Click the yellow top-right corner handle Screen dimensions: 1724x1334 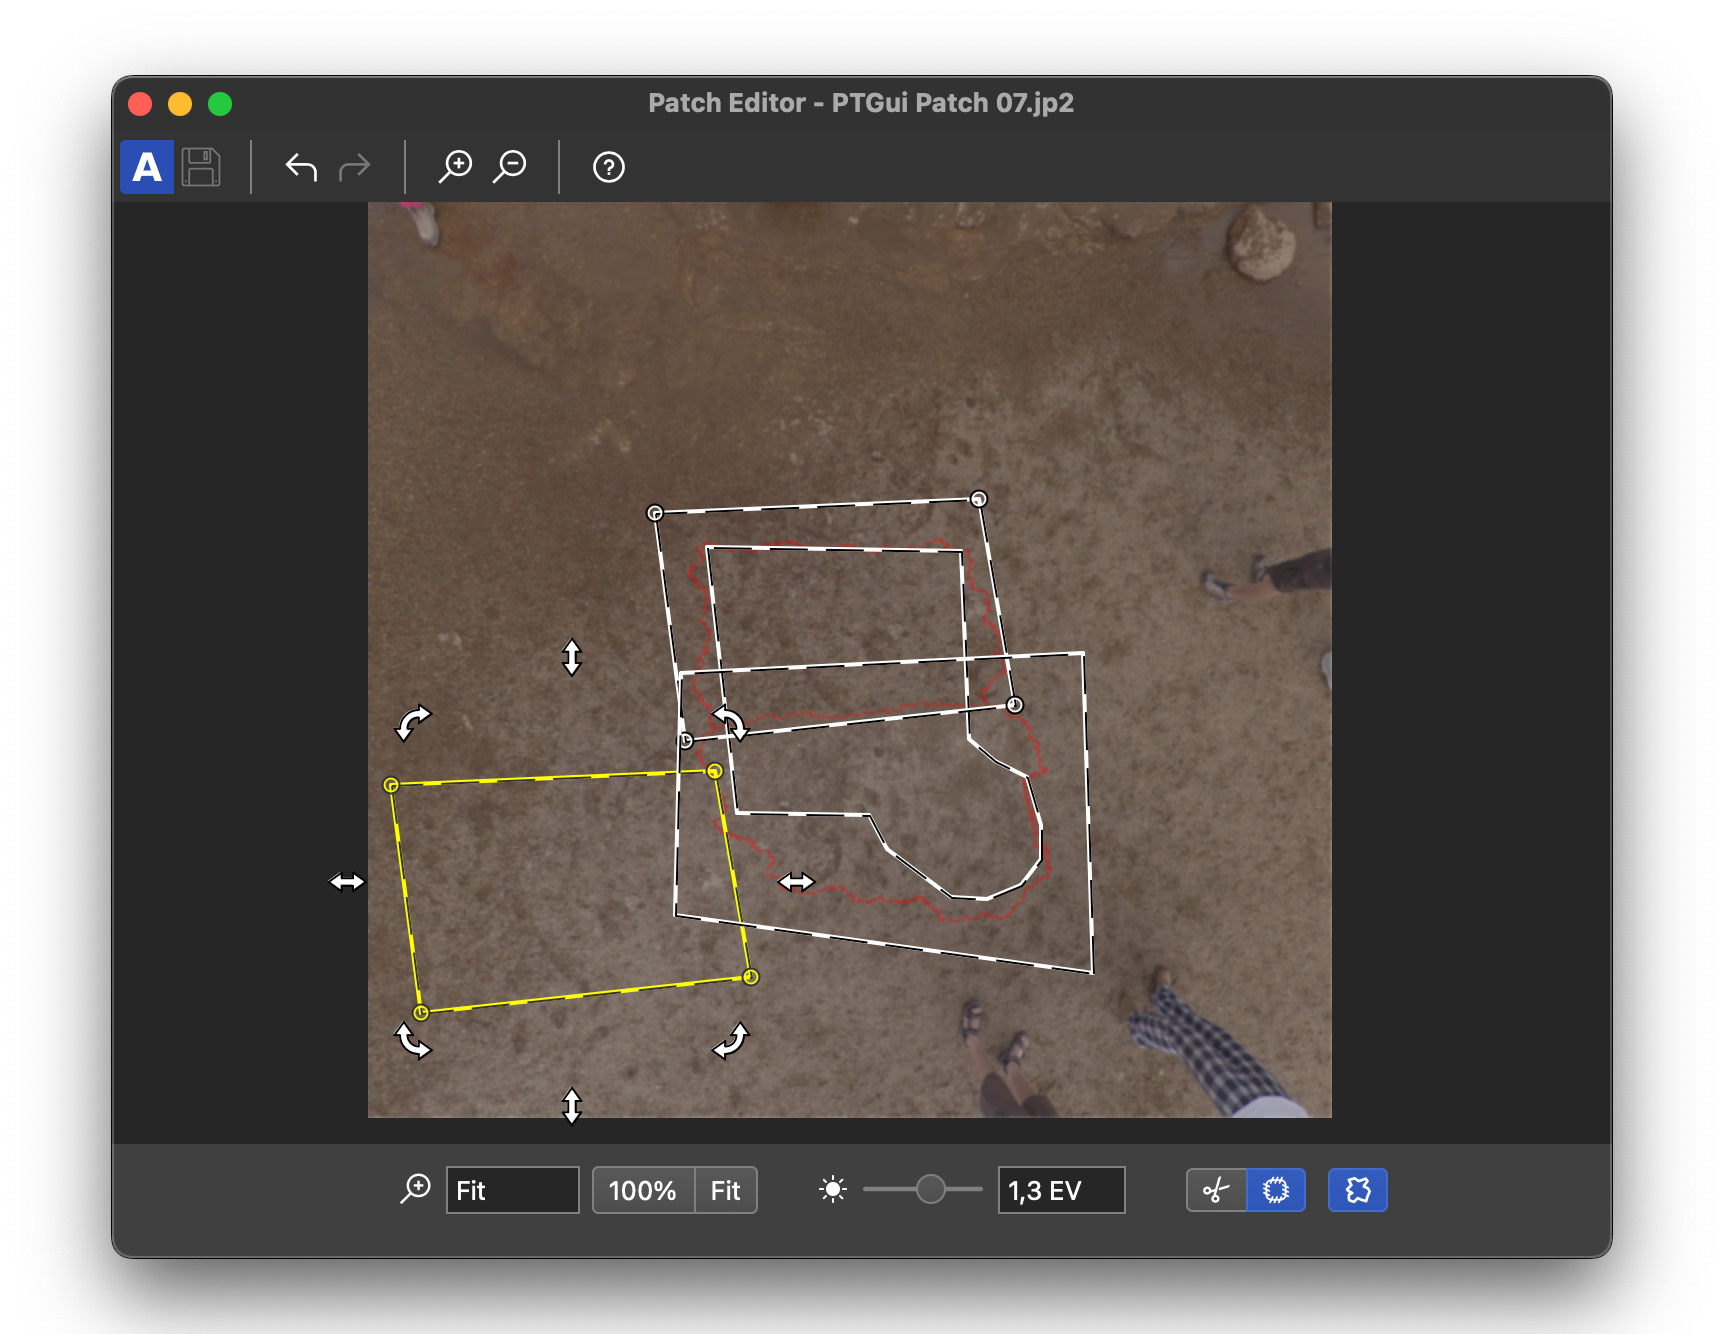(x=714, y=771)
